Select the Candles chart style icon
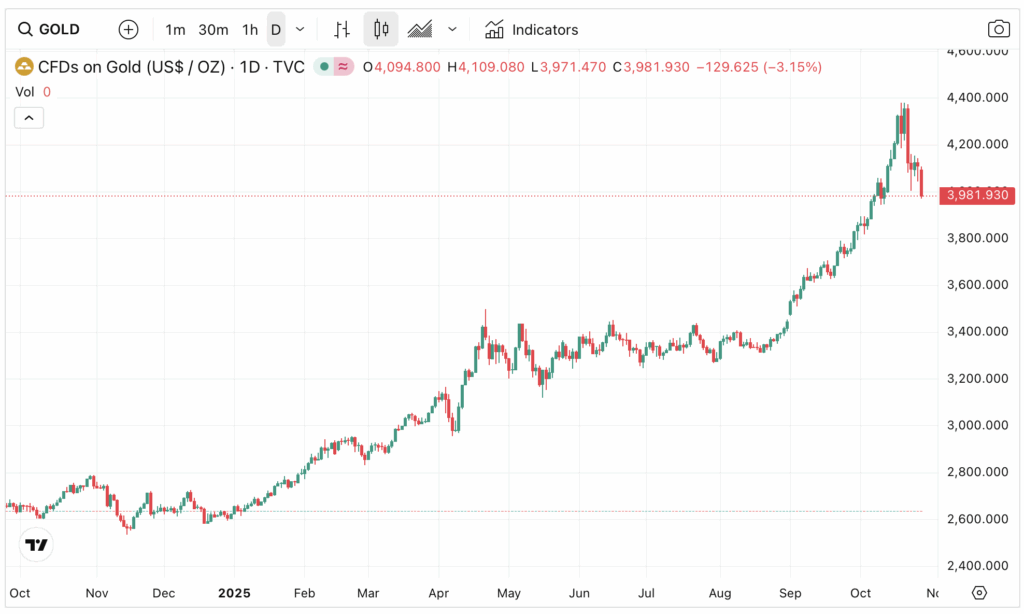Screen dimensions: 1024x614 pyautogui.click(x=380, y=29)
